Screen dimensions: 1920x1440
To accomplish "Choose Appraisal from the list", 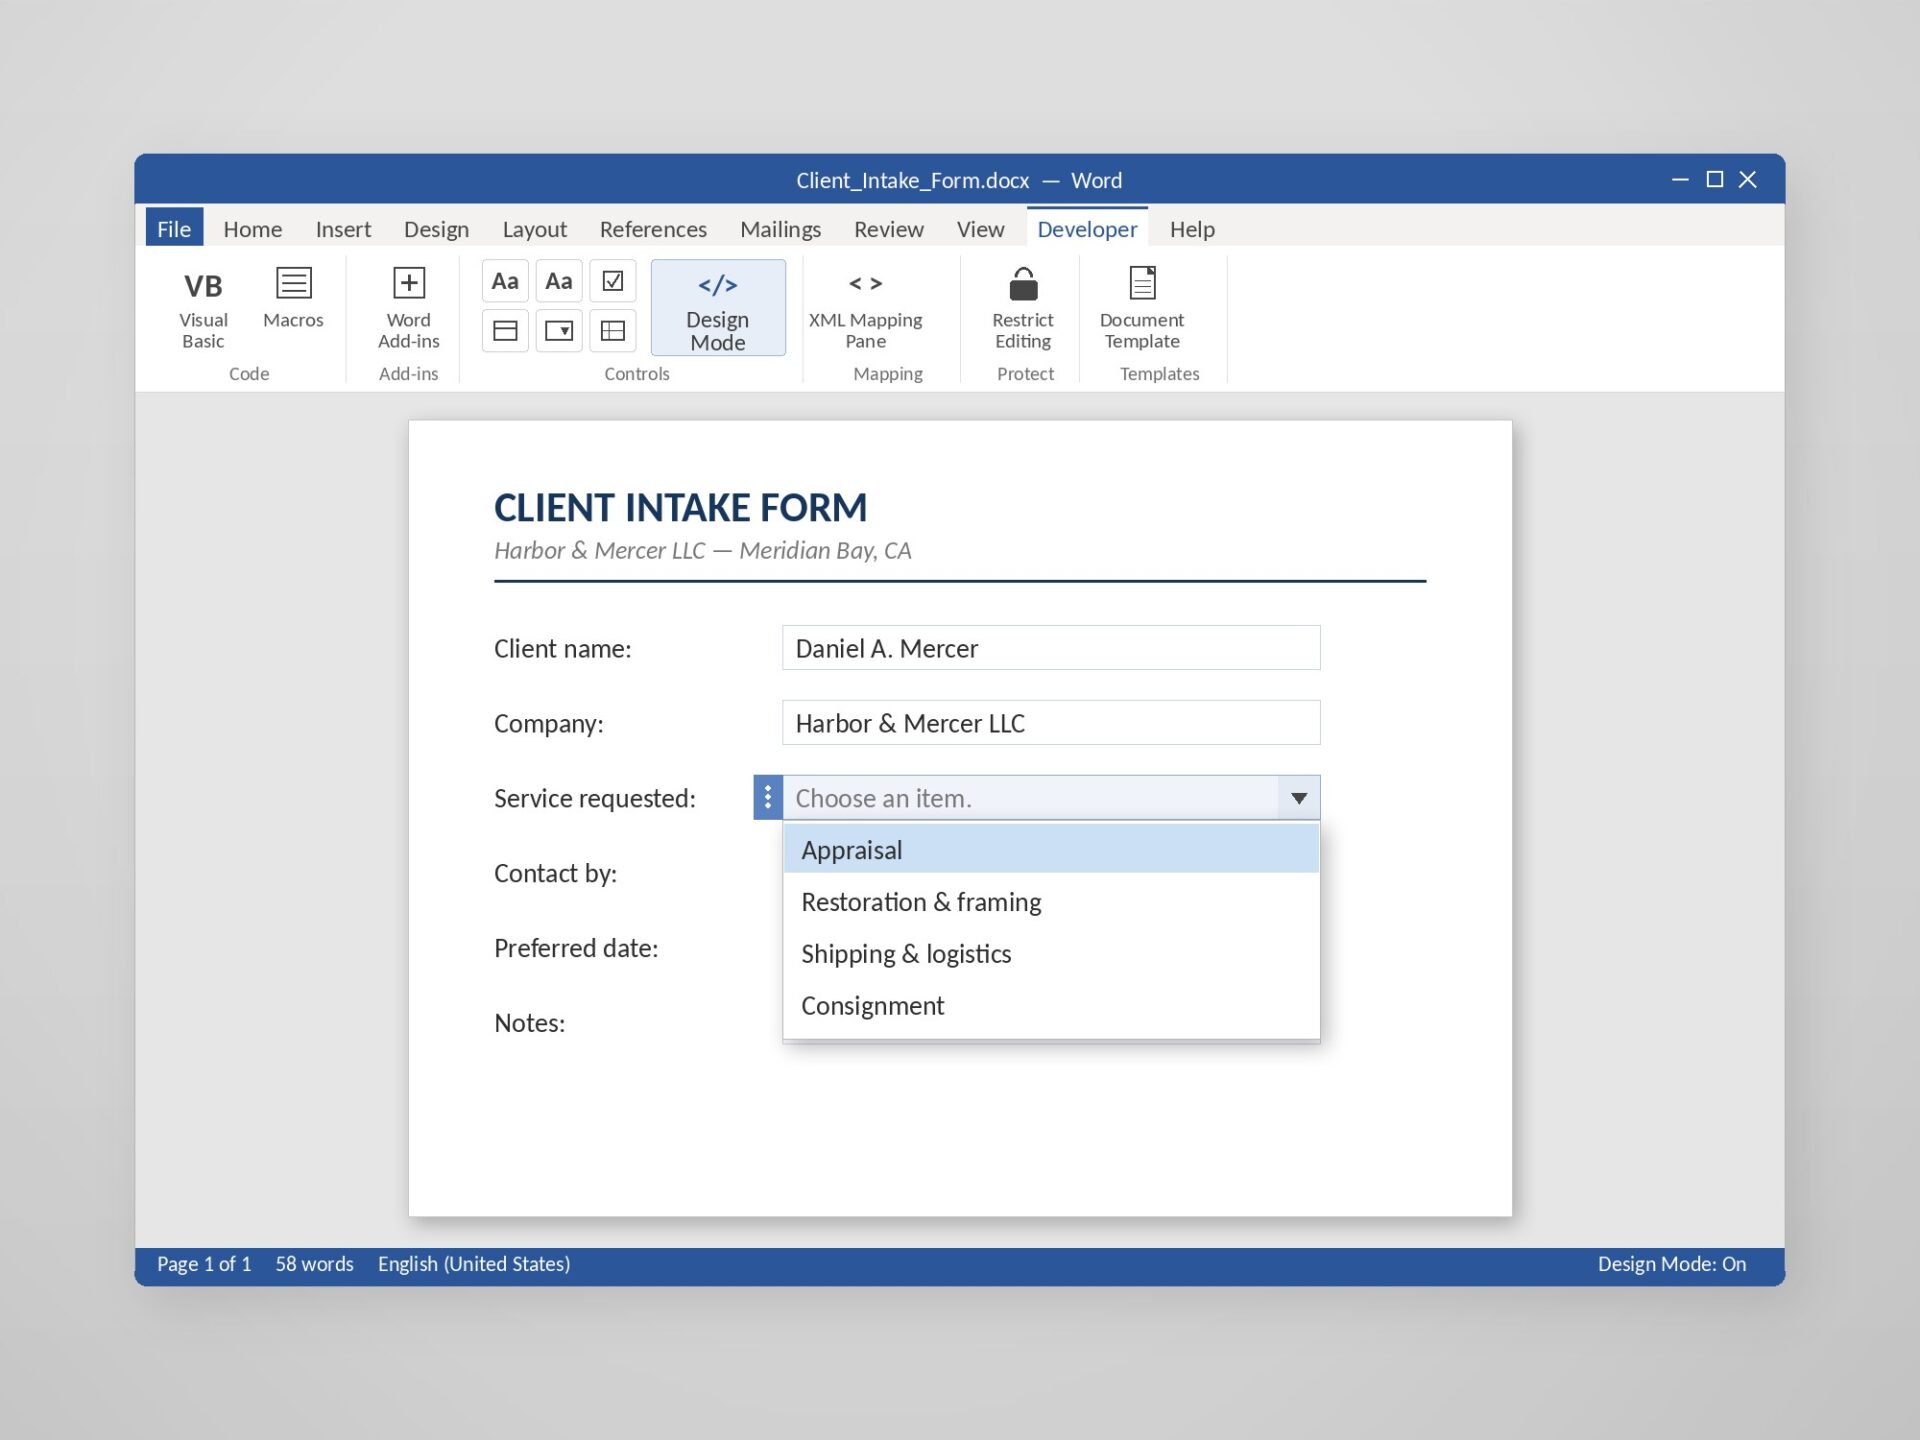I will (1051, 850).
